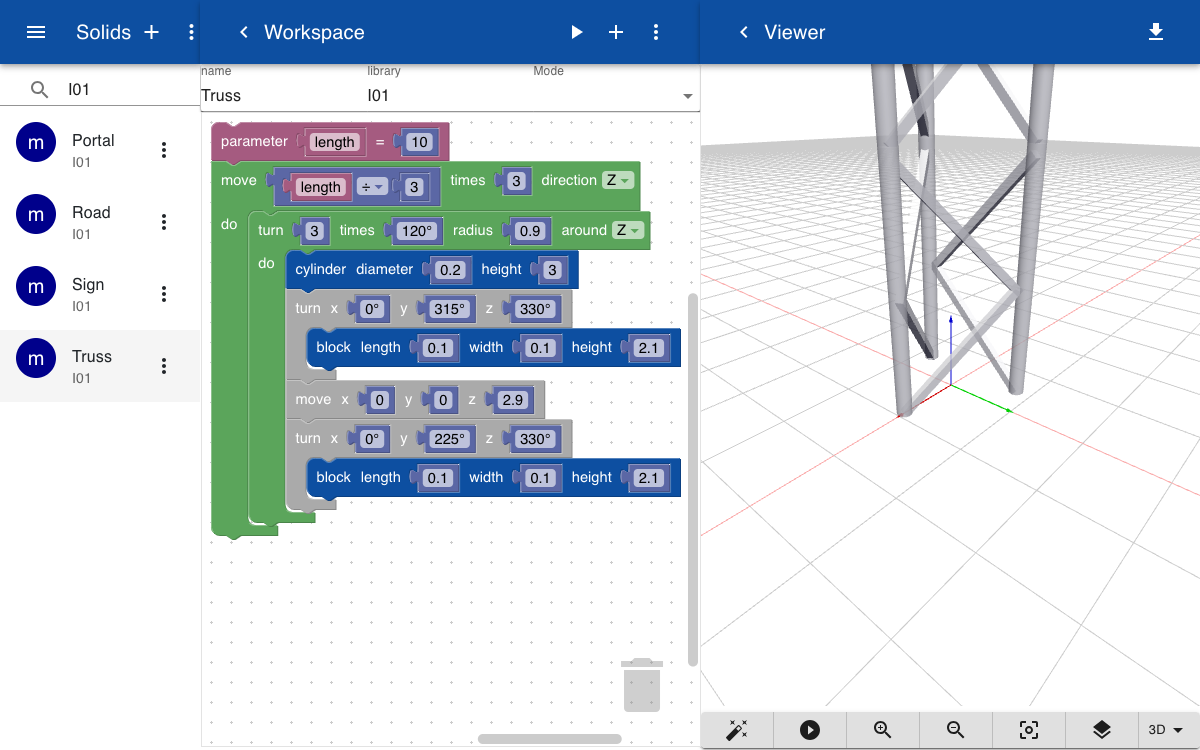Open Road item options menu
The image size is (1200, 750).
[x=164, y=222]
